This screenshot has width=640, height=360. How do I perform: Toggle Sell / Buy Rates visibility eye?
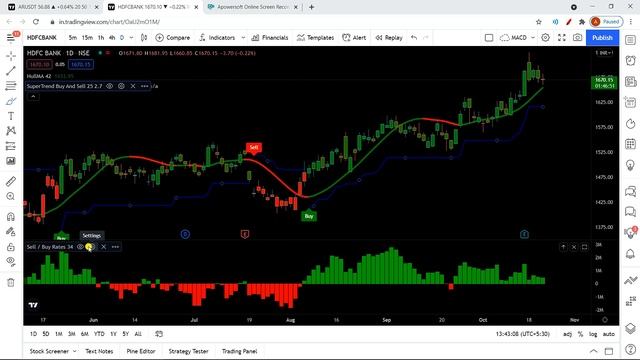point(80,247)
